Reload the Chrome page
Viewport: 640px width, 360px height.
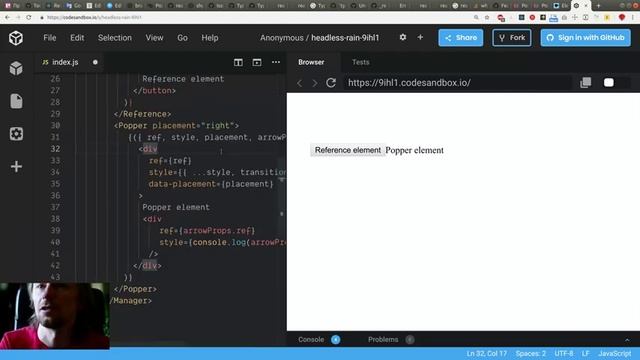click(x=29, y=18)
